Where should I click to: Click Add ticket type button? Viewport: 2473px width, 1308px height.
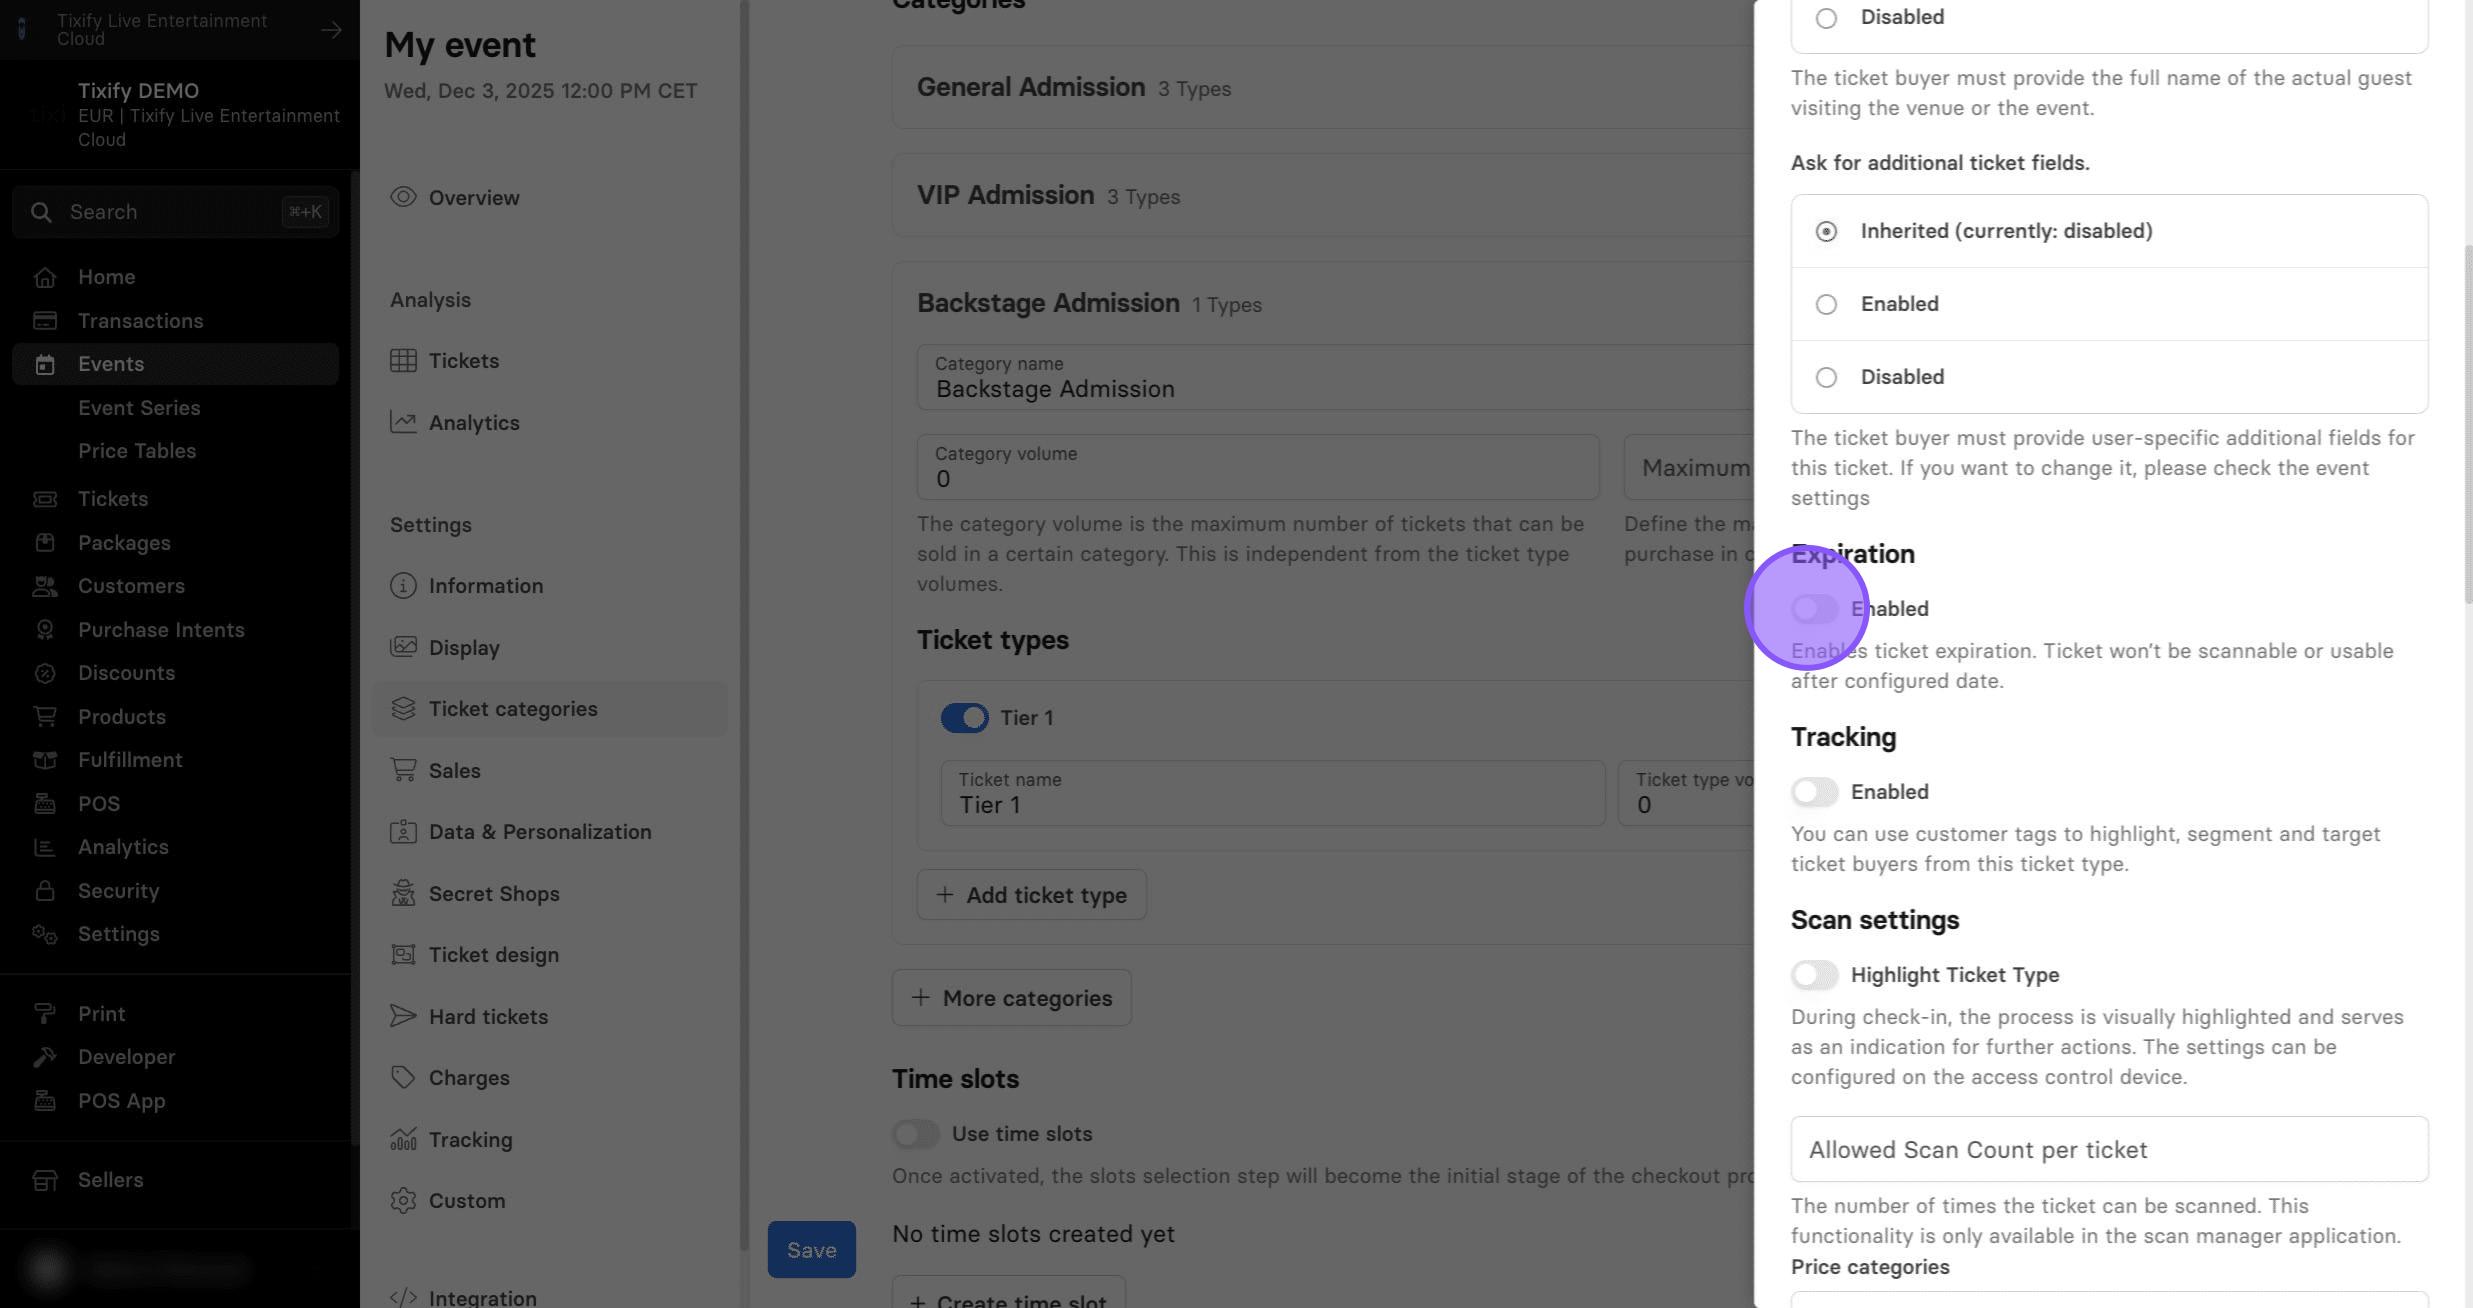[x=1031, y=895]
